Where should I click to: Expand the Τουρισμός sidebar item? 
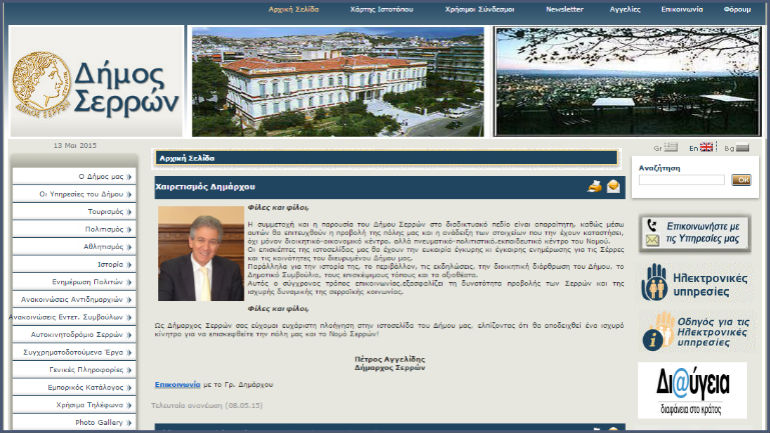[74, 211]
